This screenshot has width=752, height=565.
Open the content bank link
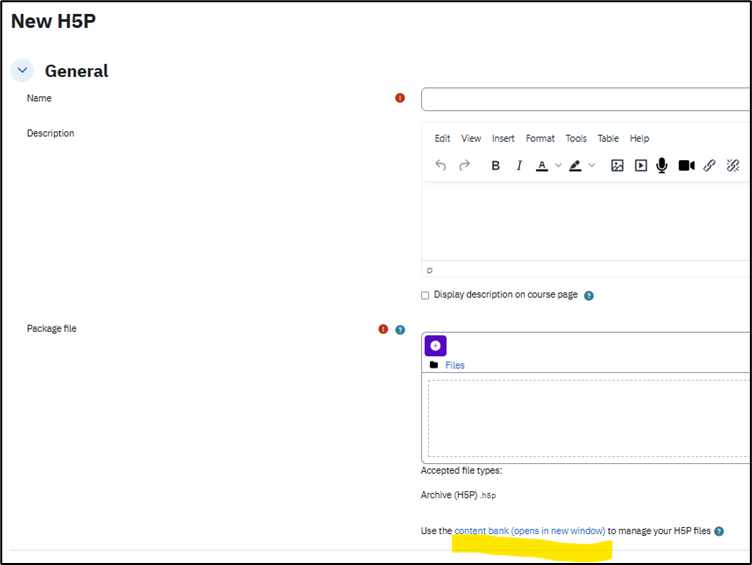529,531
